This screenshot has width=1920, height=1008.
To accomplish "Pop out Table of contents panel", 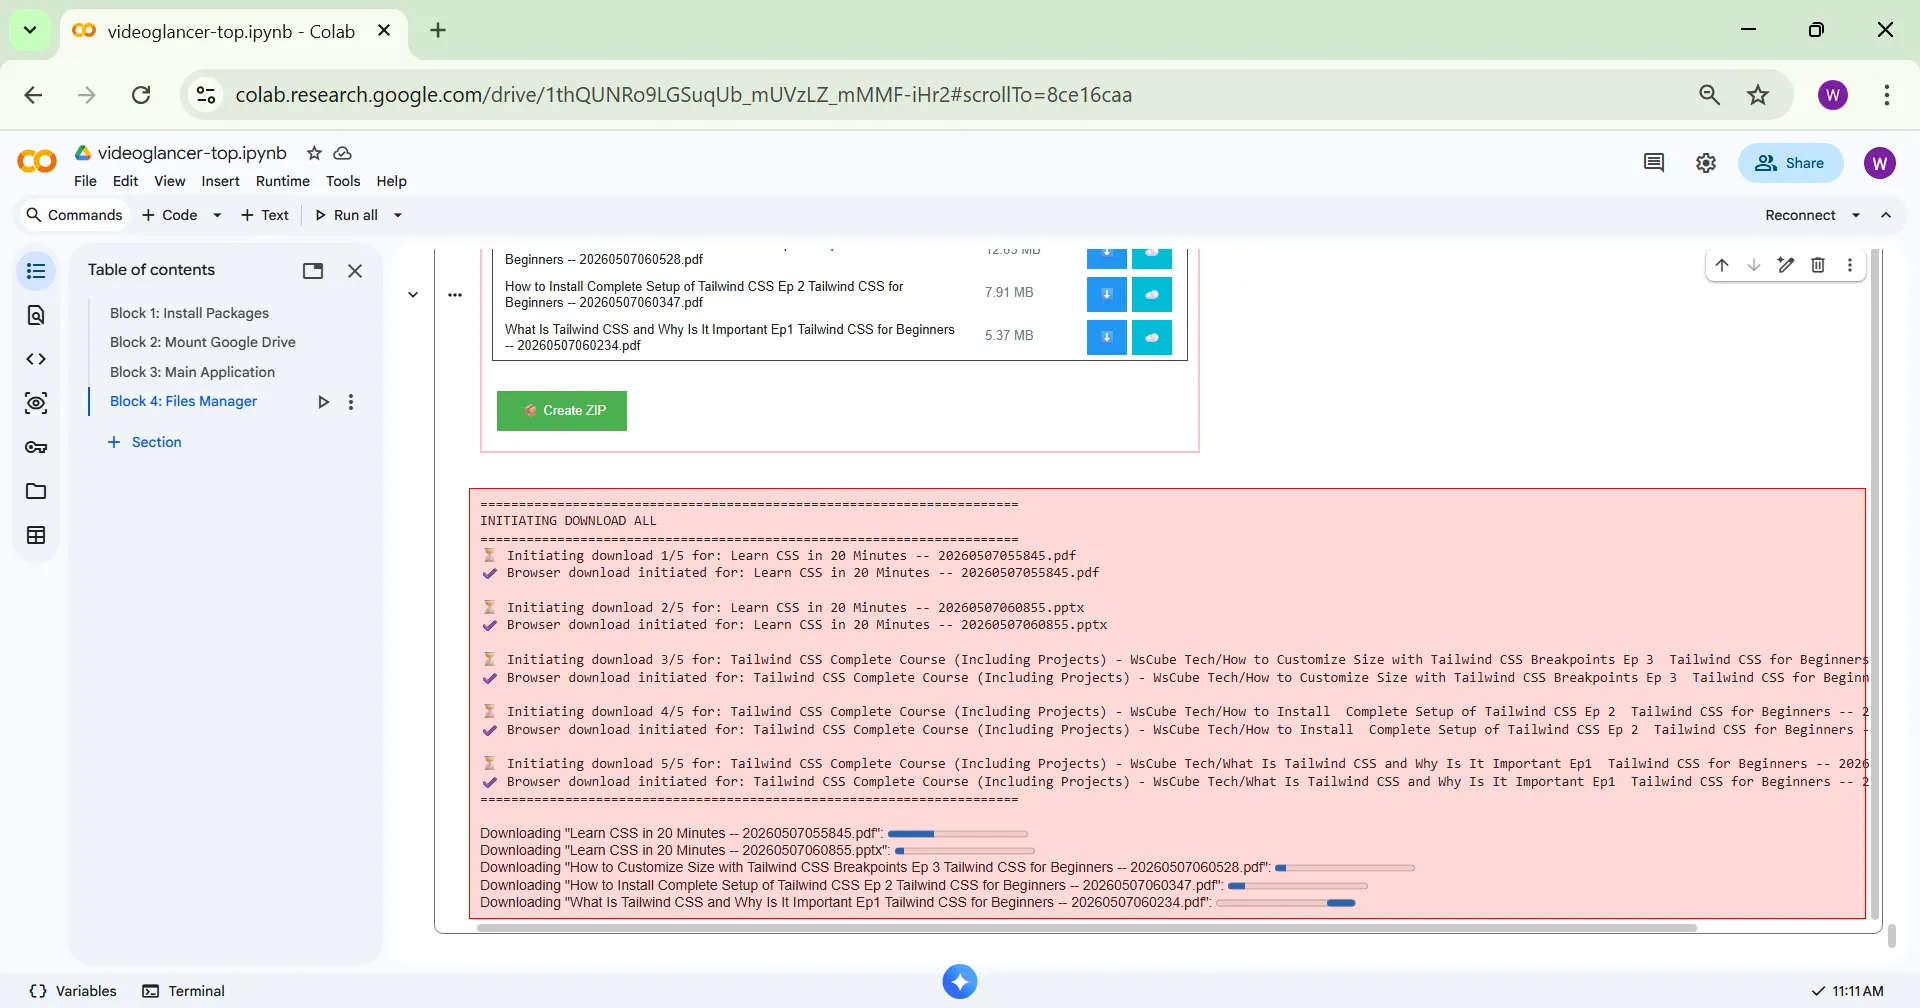I will [x=313, y=271].
